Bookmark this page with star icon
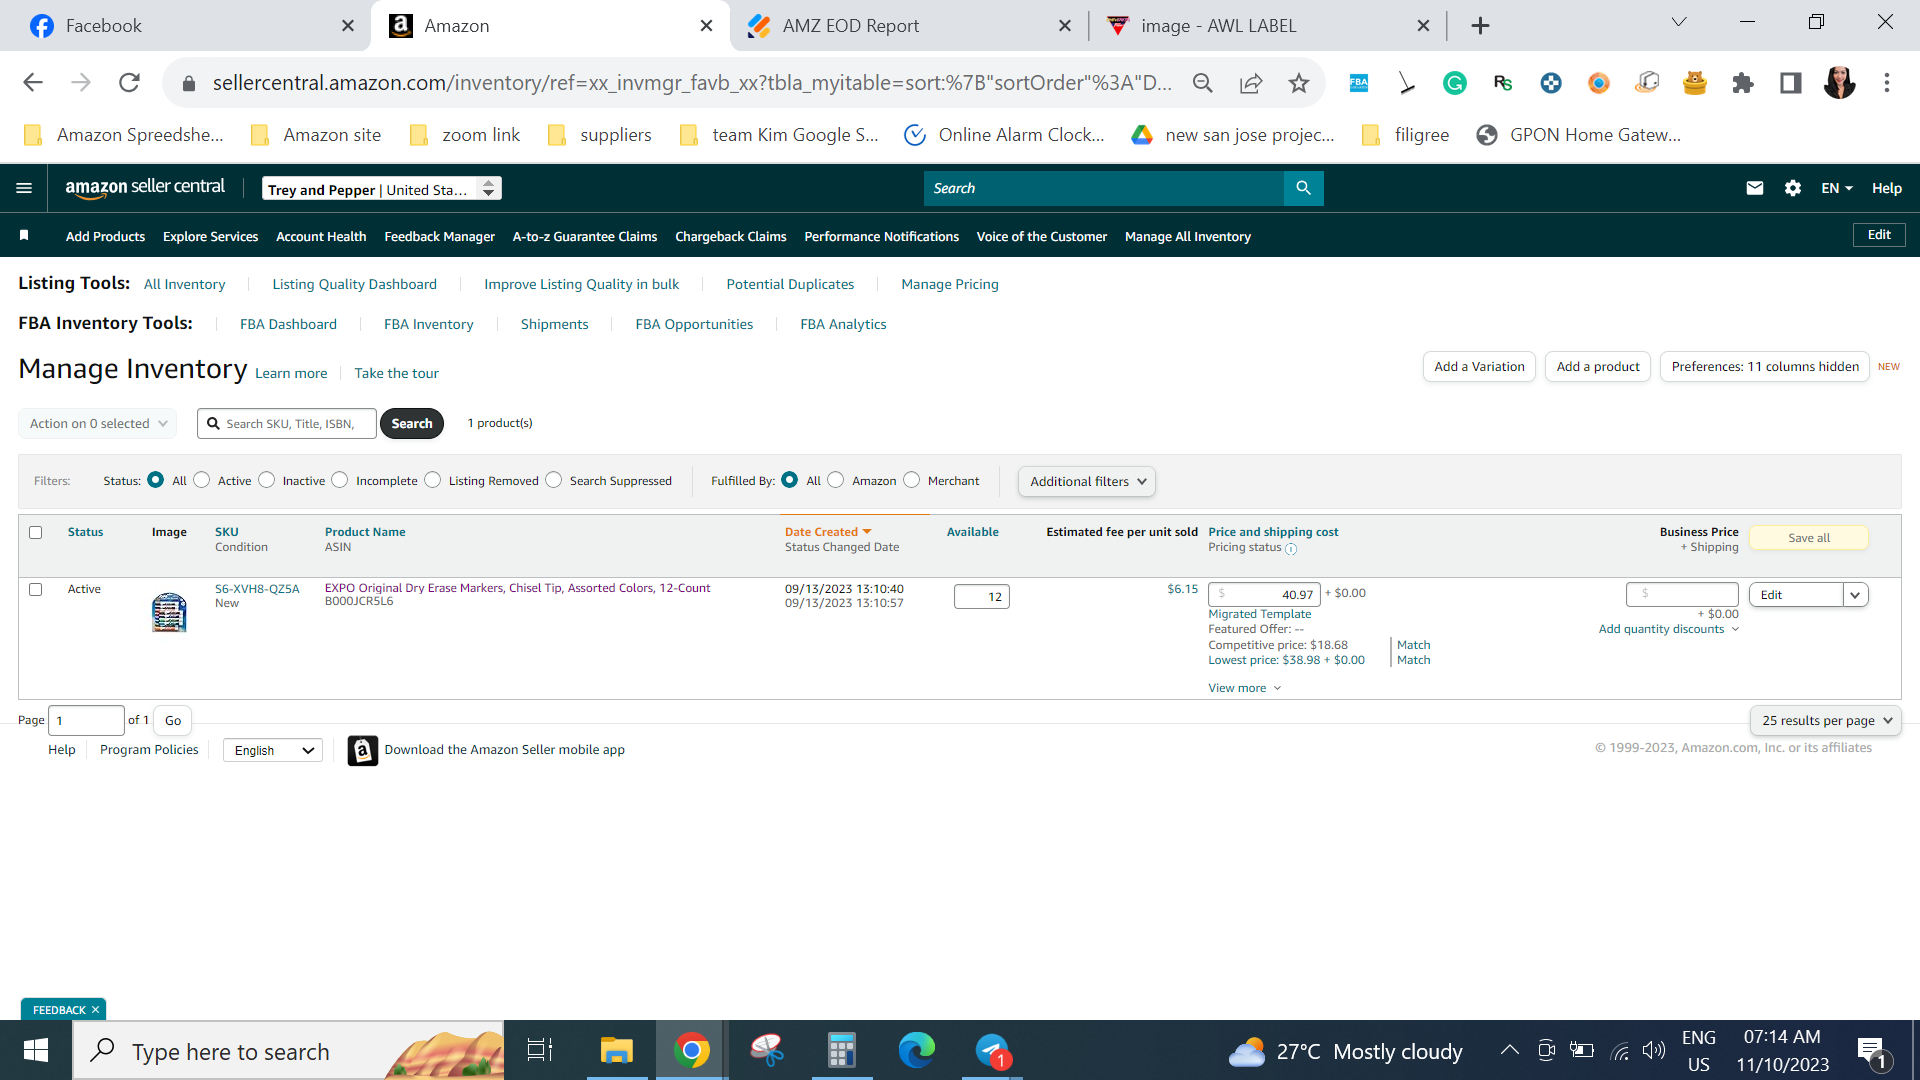 pos(1298,83)
